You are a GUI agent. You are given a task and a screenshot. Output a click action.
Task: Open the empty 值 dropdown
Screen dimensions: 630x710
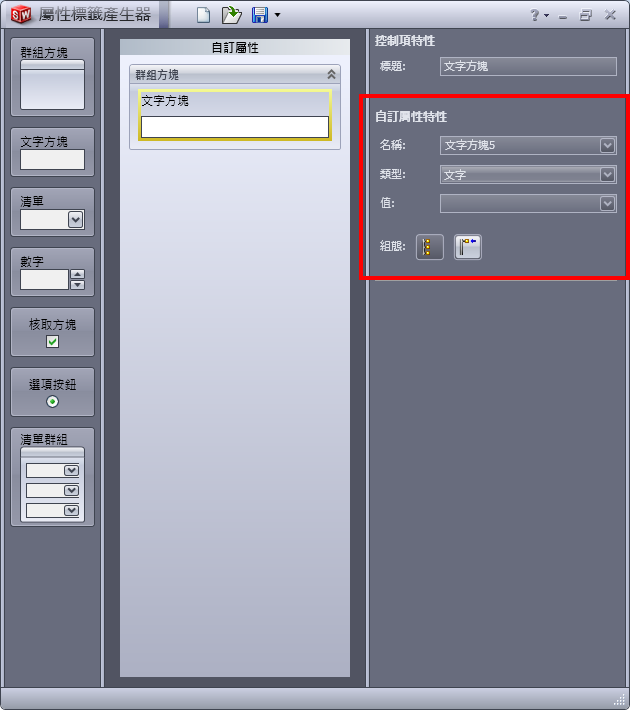pyautogui.click(x=528, y=203)
